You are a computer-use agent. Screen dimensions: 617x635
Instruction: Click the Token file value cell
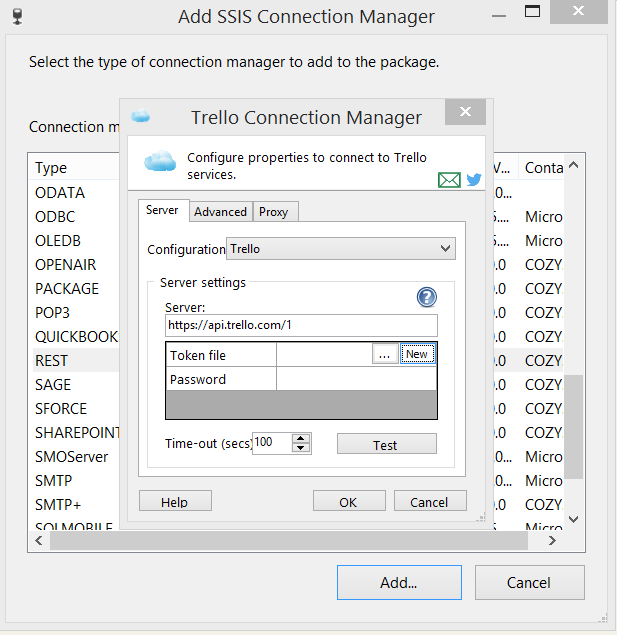coord(324,355)
